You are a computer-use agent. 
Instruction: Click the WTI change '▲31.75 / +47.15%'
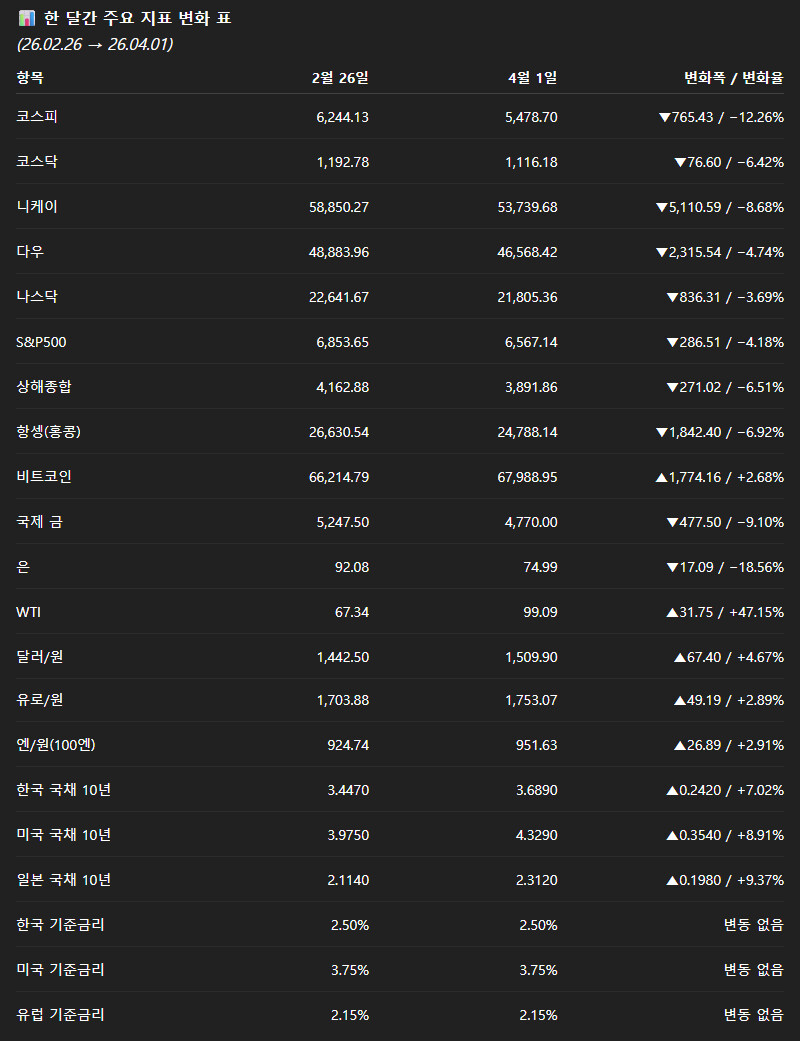pyautogui.click(x=725, y=612)
